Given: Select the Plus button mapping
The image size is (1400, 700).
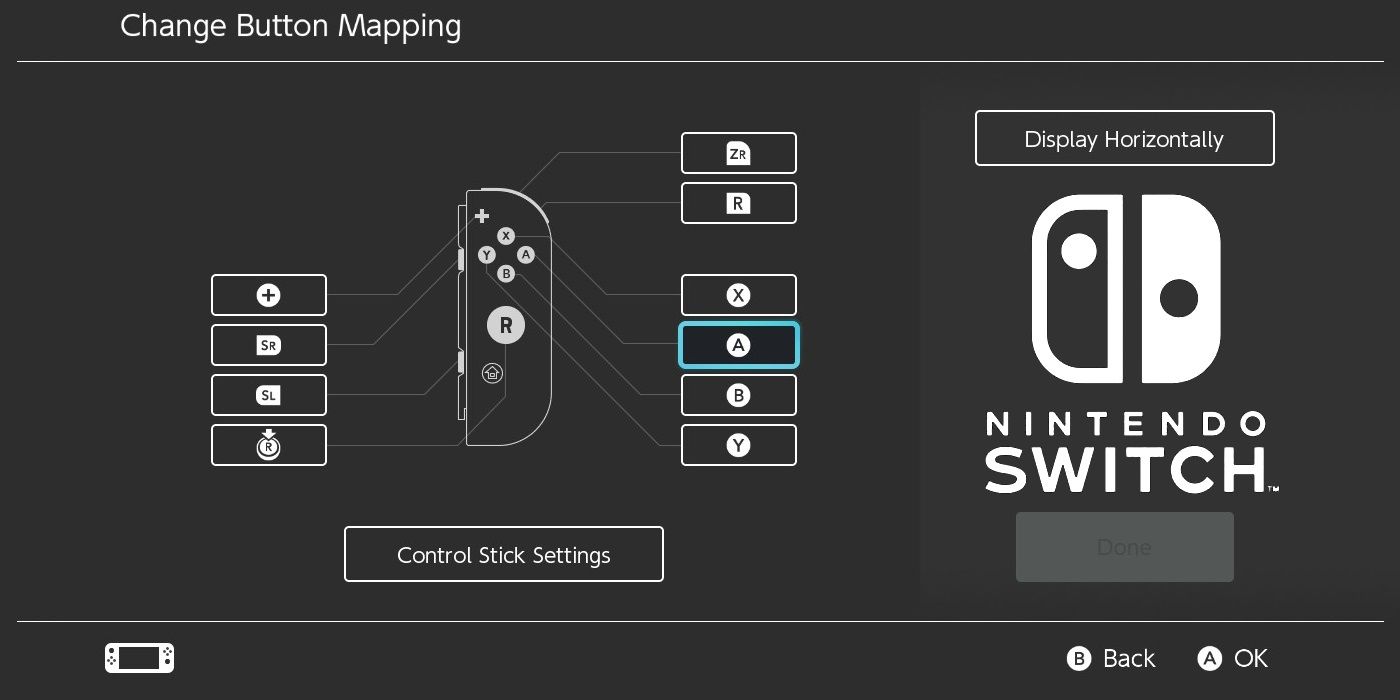Looking at the screenshot, I should (x=268, y=295).
